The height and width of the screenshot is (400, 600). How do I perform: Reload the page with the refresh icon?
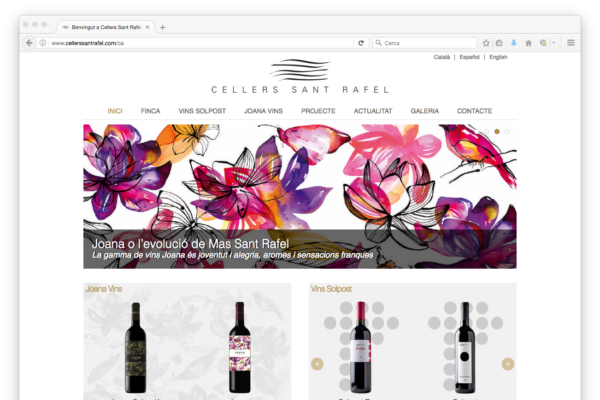point(361,43)
